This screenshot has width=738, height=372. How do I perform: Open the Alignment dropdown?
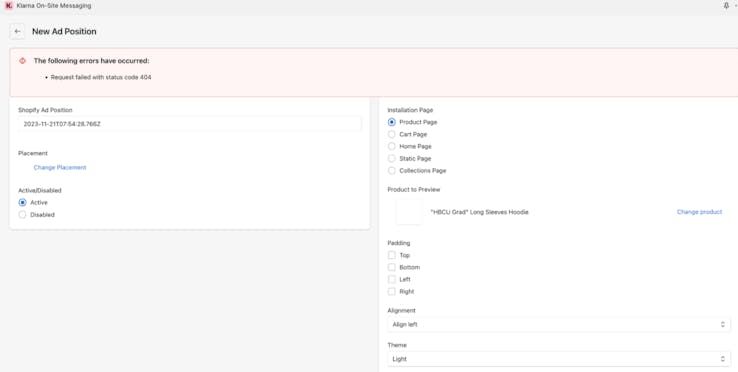coord(559,324)
